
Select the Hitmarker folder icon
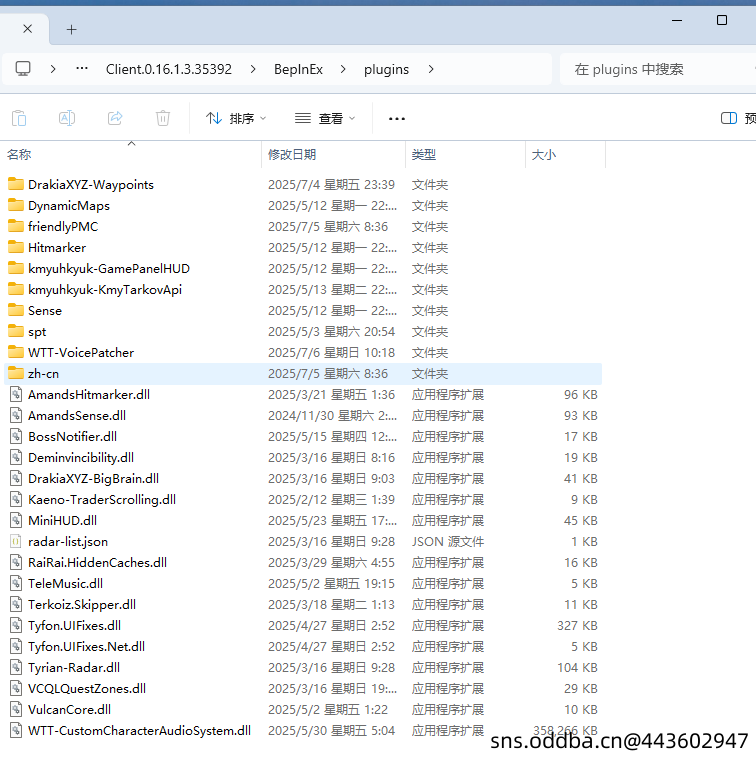(16, 247)
